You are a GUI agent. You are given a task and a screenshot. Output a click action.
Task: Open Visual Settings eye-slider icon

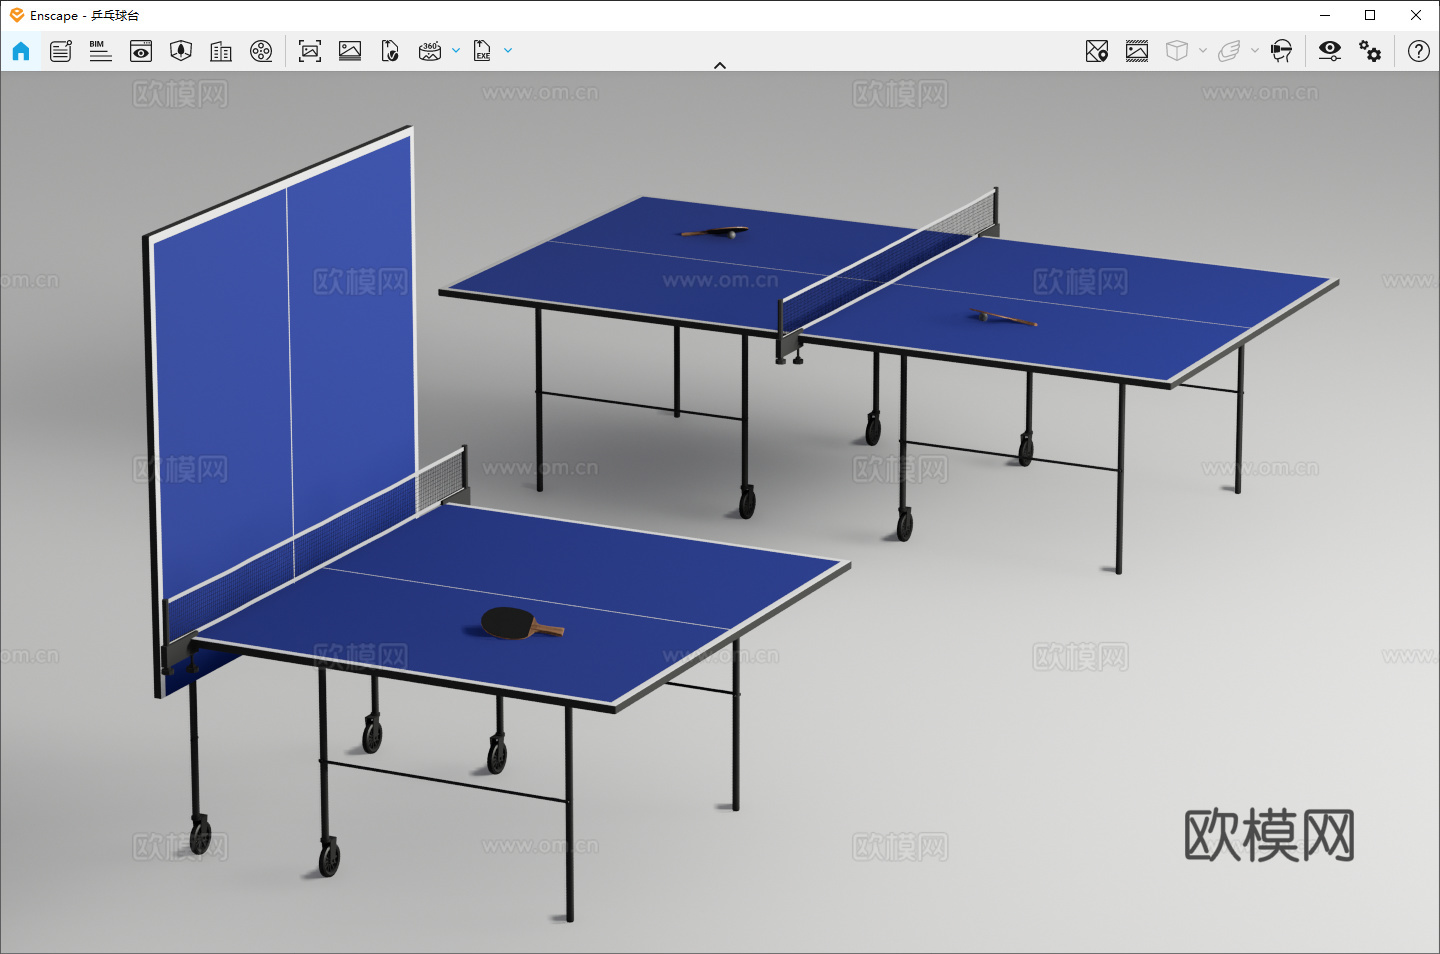pyautogui.click(x=1330, y=51)
